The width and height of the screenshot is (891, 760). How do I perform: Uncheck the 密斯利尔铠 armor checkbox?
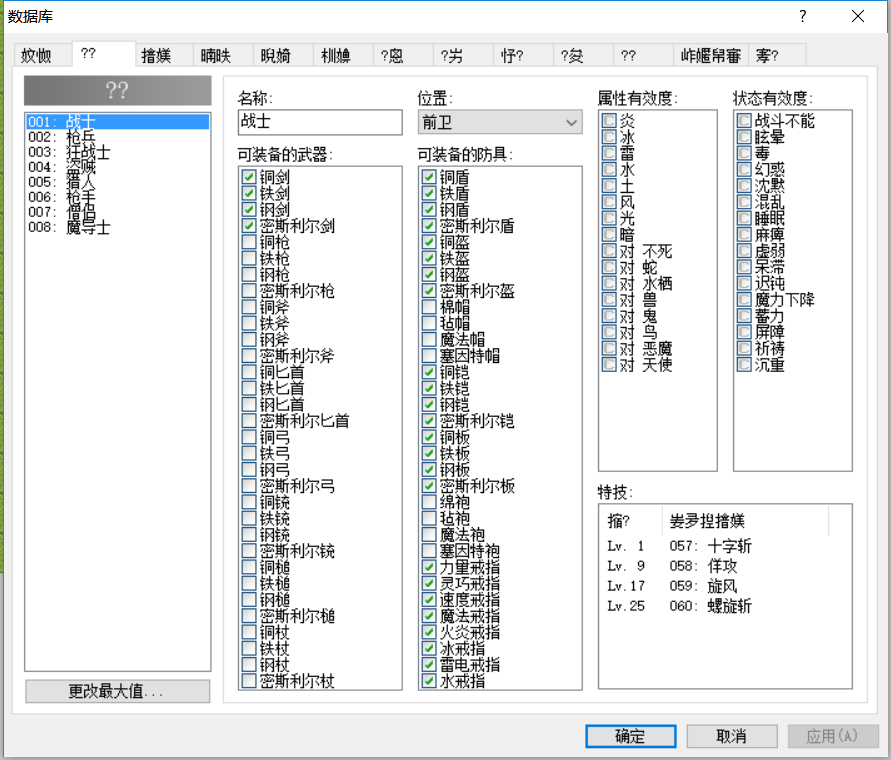point(429,421)
